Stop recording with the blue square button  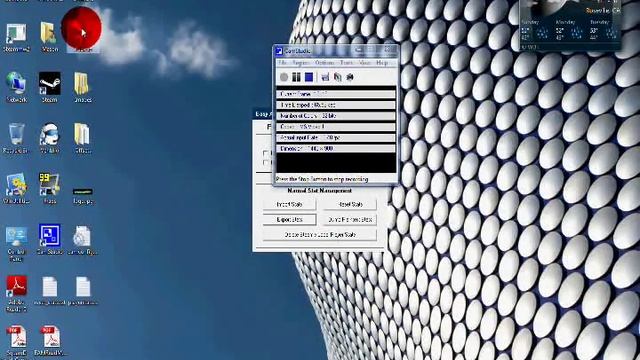309,77
